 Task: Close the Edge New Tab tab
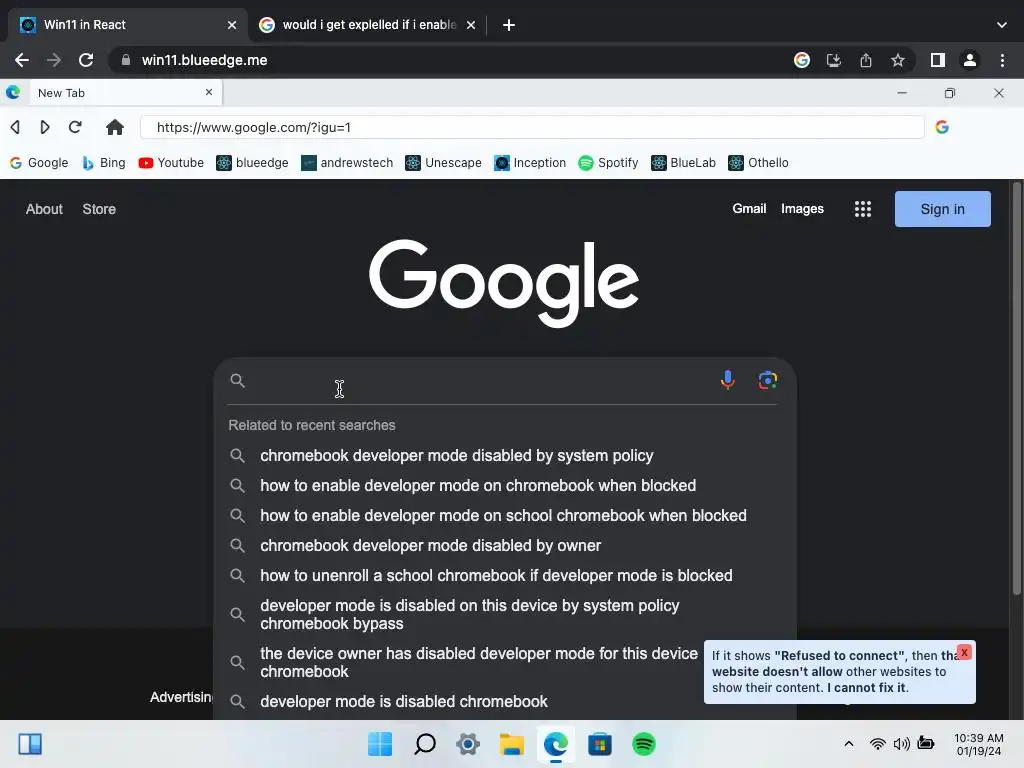[209, 92]
